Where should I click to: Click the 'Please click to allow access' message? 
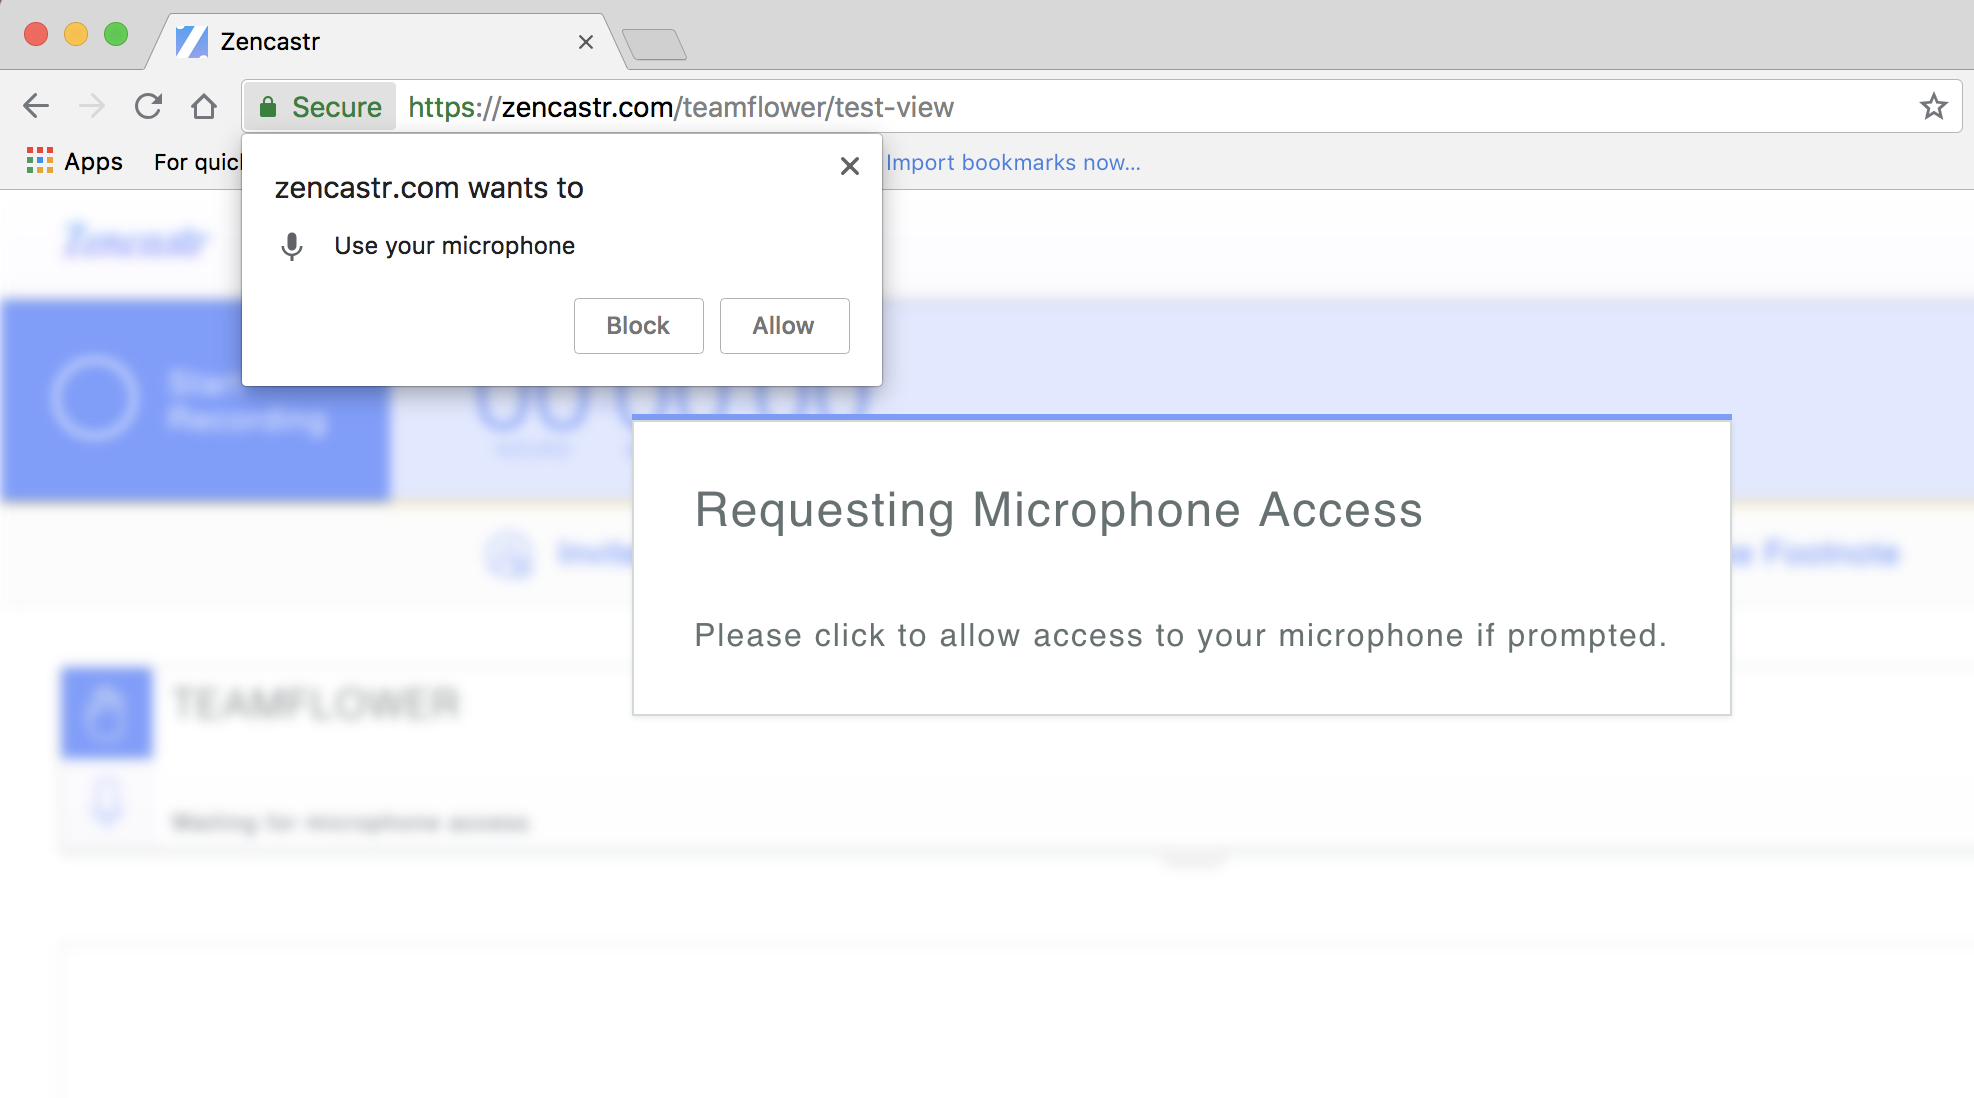1181,636
